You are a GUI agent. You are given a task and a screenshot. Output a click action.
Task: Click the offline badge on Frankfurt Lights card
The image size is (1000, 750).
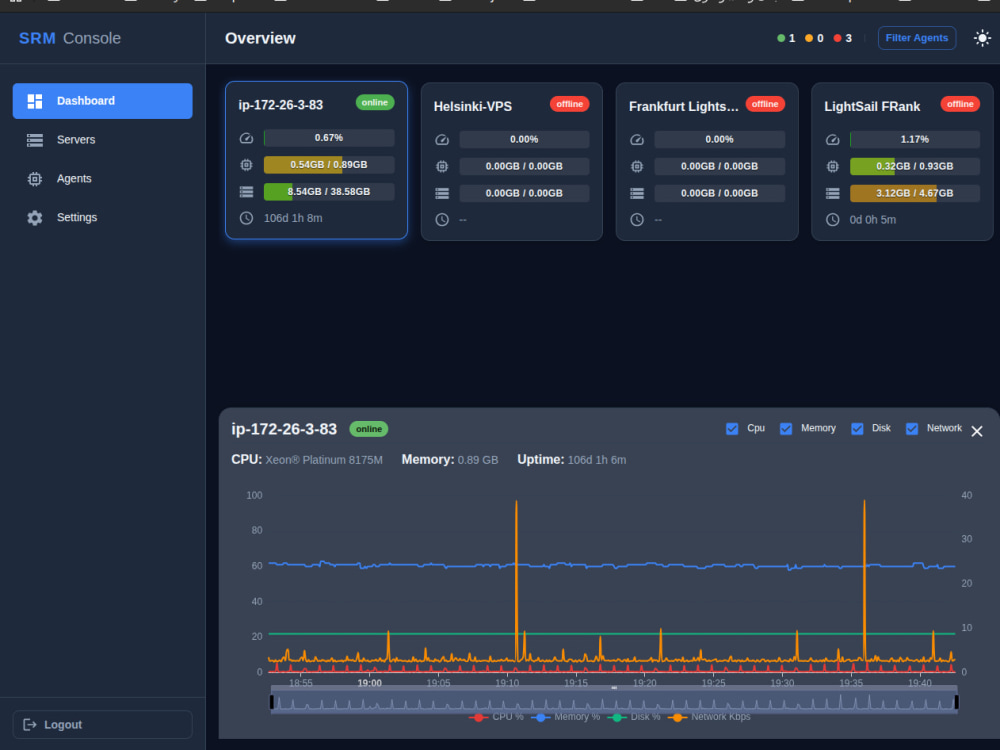tap(765, 104)
